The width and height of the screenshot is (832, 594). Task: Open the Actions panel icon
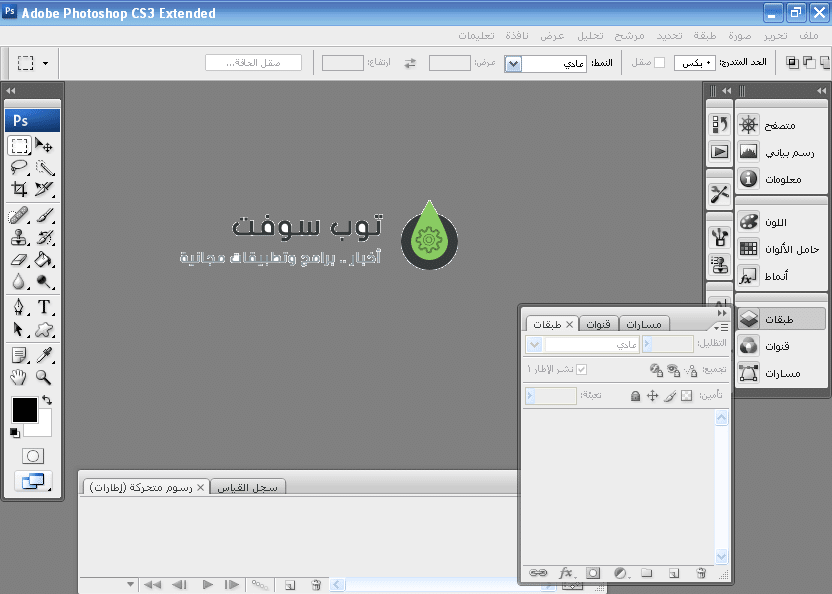pos(720,152)
